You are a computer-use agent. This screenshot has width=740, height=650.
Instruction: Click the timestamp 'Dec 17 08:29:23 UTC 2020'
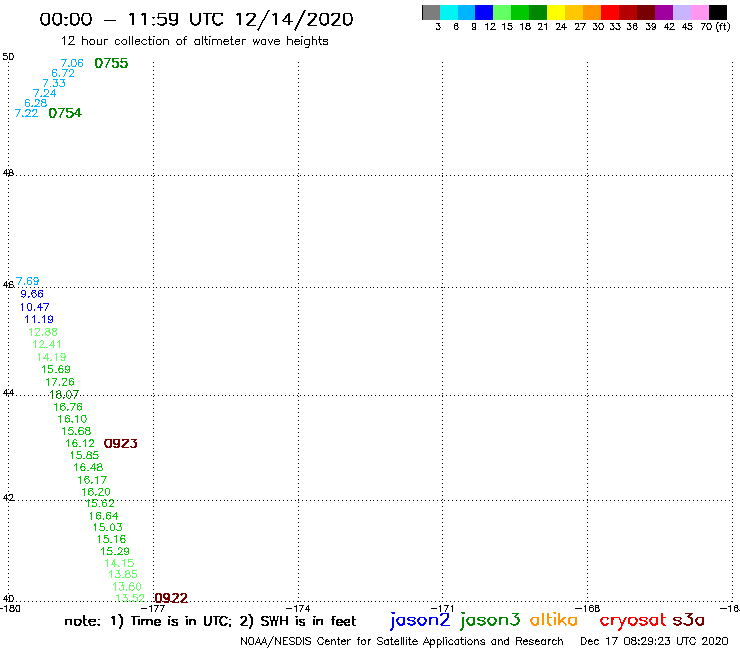coord(654,642)
